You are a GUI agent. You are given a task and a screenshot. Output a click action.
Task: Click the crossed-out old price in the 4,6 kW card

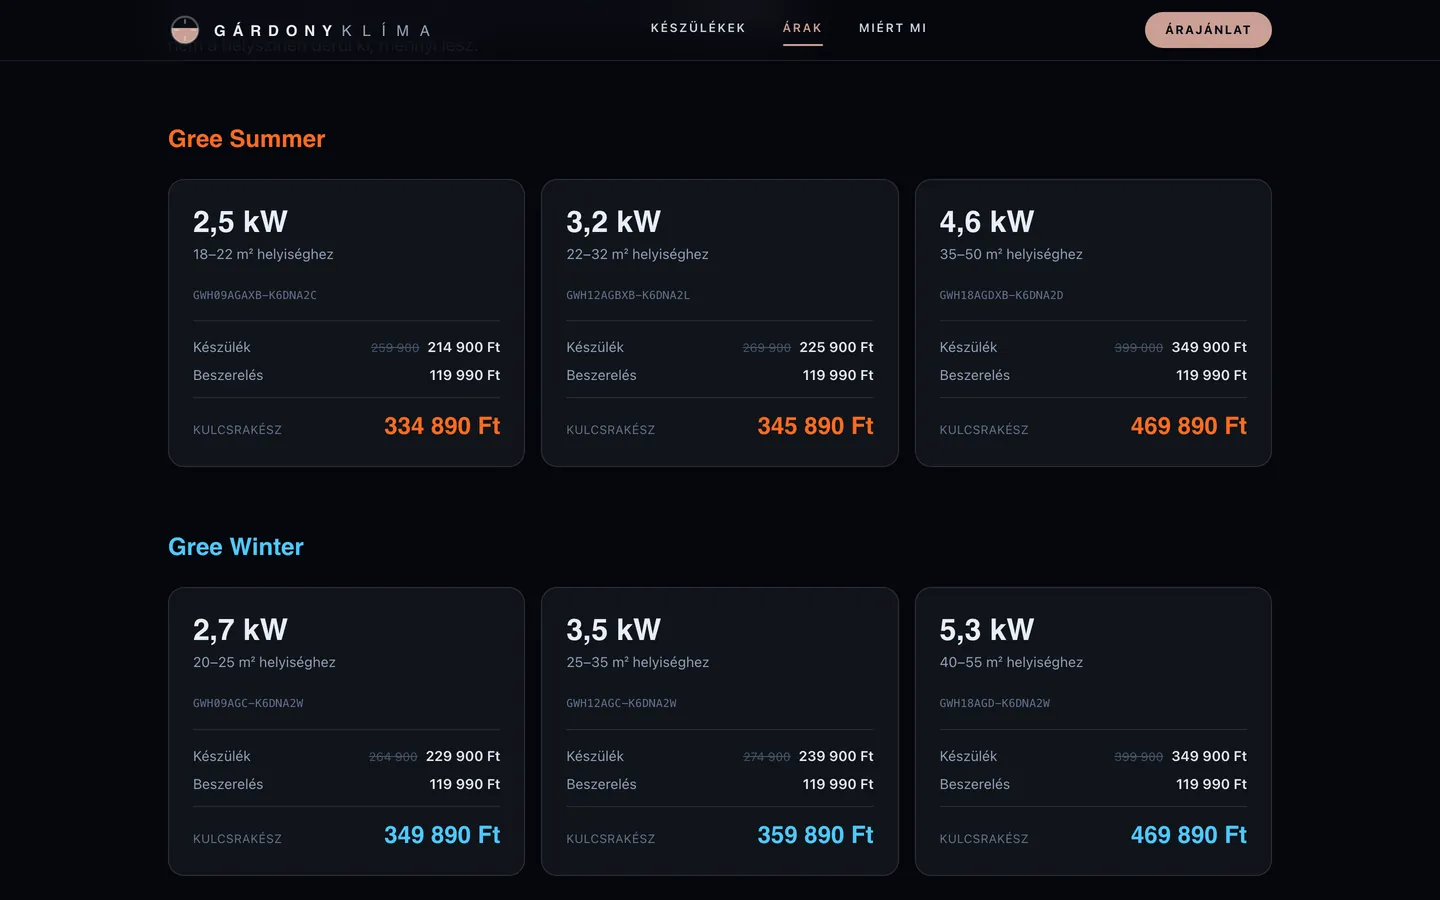tap(1139, 348)
